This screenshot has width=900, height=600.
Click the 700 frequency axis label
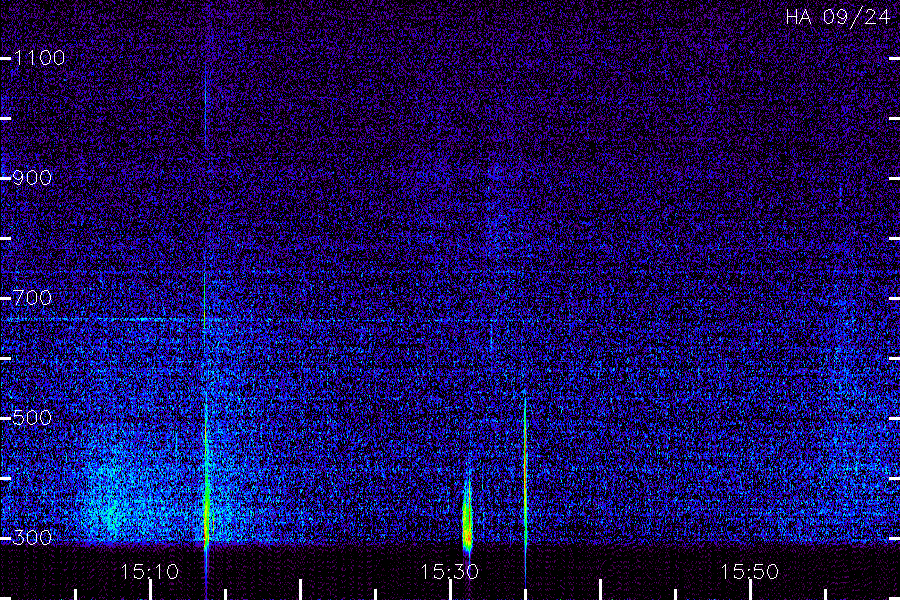click(32, 298)
